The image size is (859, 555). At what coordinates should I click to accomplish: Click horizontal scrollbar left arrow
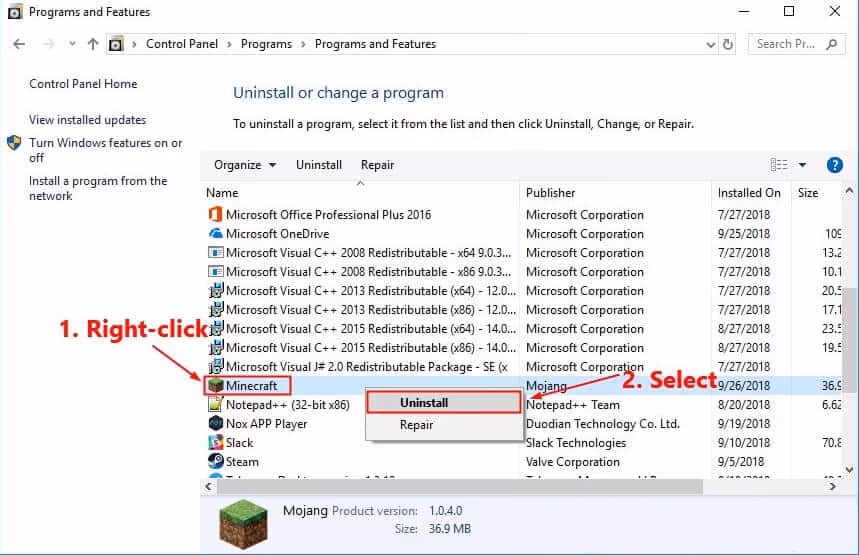click(209, 486)
